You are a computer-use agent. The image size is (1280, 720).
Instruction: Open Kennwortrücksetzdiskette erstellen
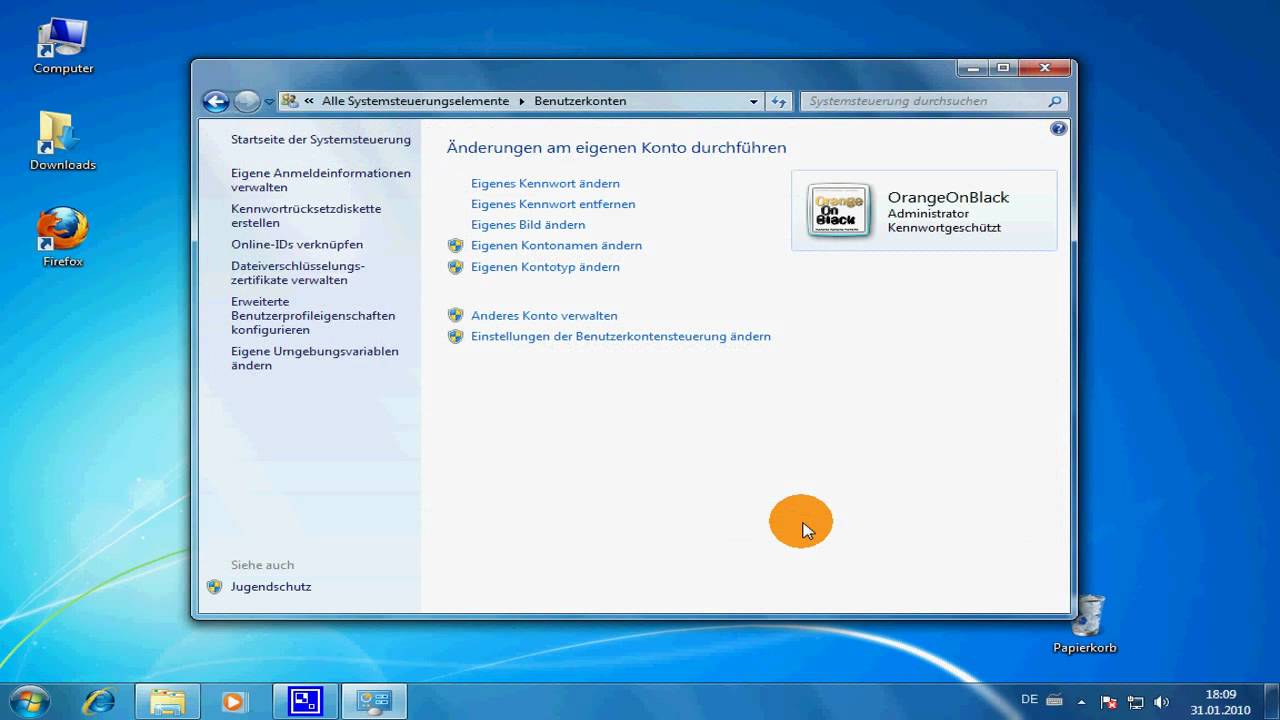[306, 216]
